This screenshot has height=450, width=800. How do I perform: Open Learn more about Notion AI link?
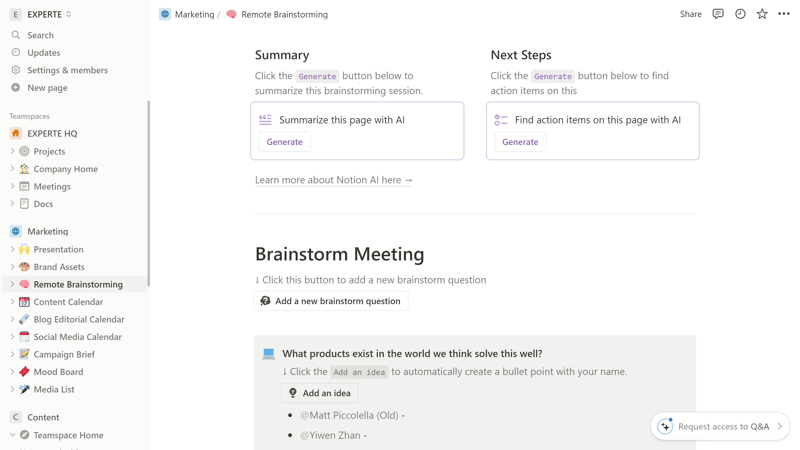coord(334,180)
